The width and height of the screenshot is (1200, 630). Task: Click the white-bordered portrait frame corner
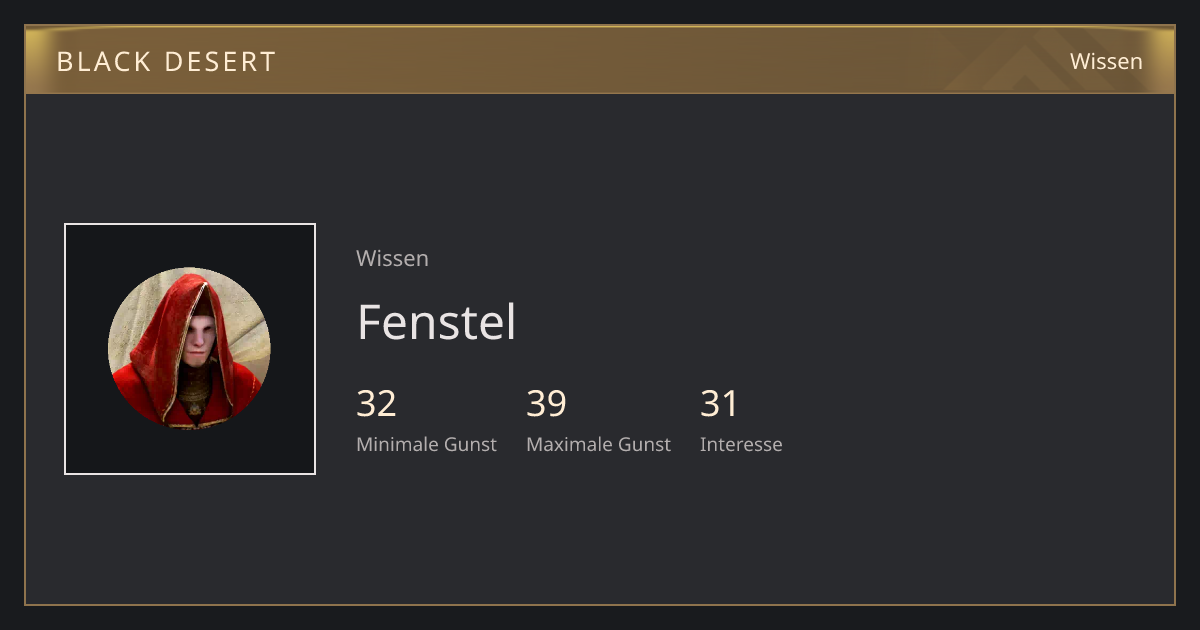[67, 226]
